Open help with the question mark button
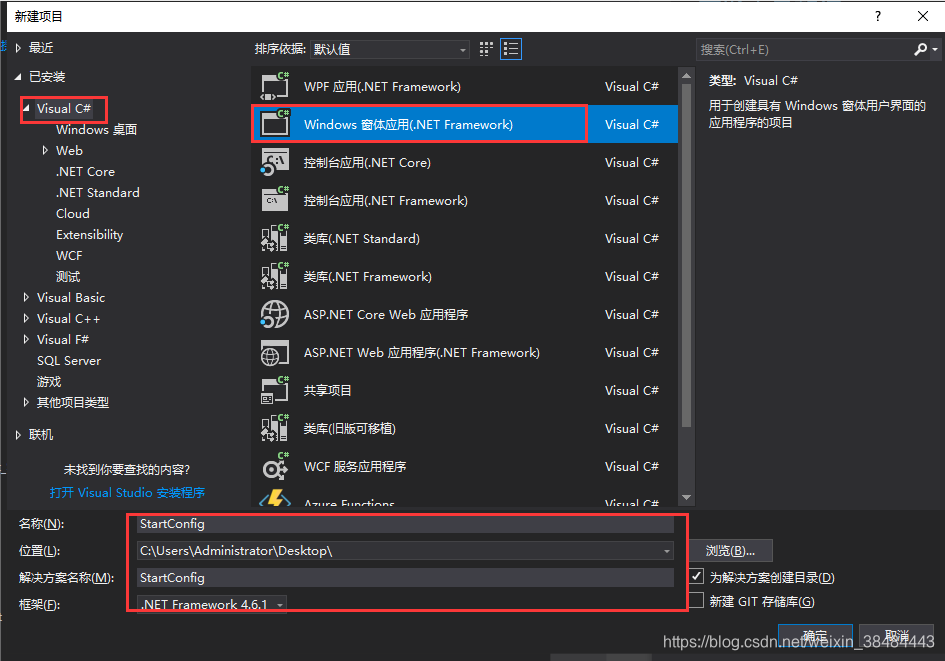945x661 pixels. point(878,16)
